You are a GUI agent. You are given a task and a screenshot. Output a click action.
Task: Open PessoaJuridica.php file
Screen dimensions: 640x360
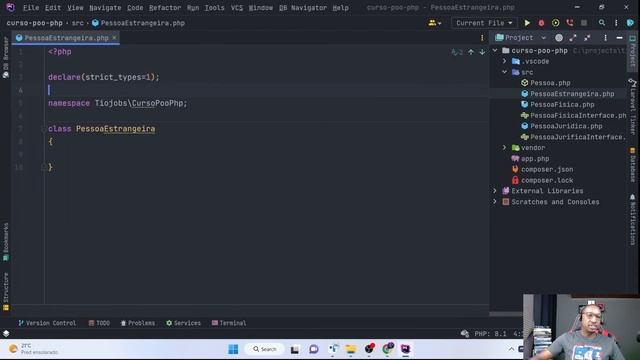(x=566, y=126)
